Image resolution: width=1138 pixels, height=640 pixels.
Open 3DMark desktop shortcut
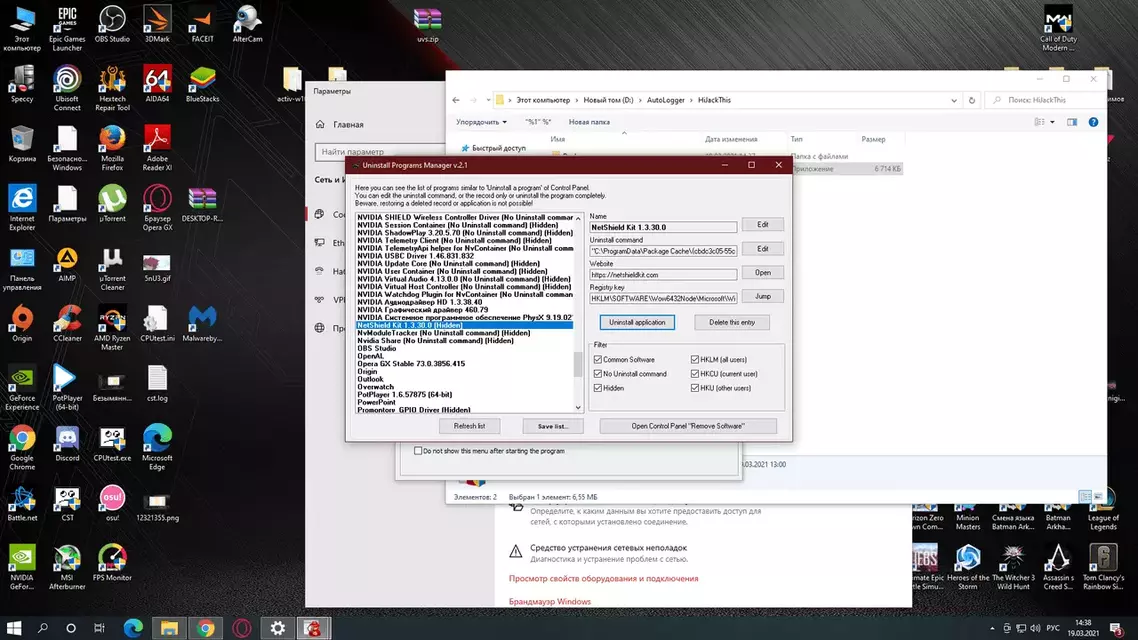pyautogui.click(x=157, y=24)
